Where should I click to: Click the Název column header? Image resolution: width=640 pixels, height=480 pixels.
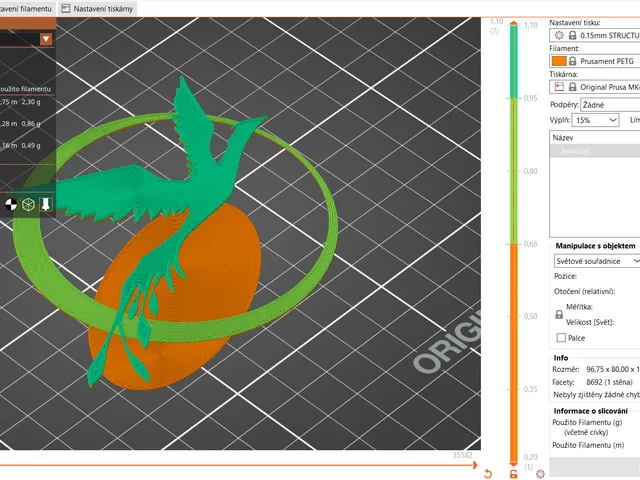[563, 138]
